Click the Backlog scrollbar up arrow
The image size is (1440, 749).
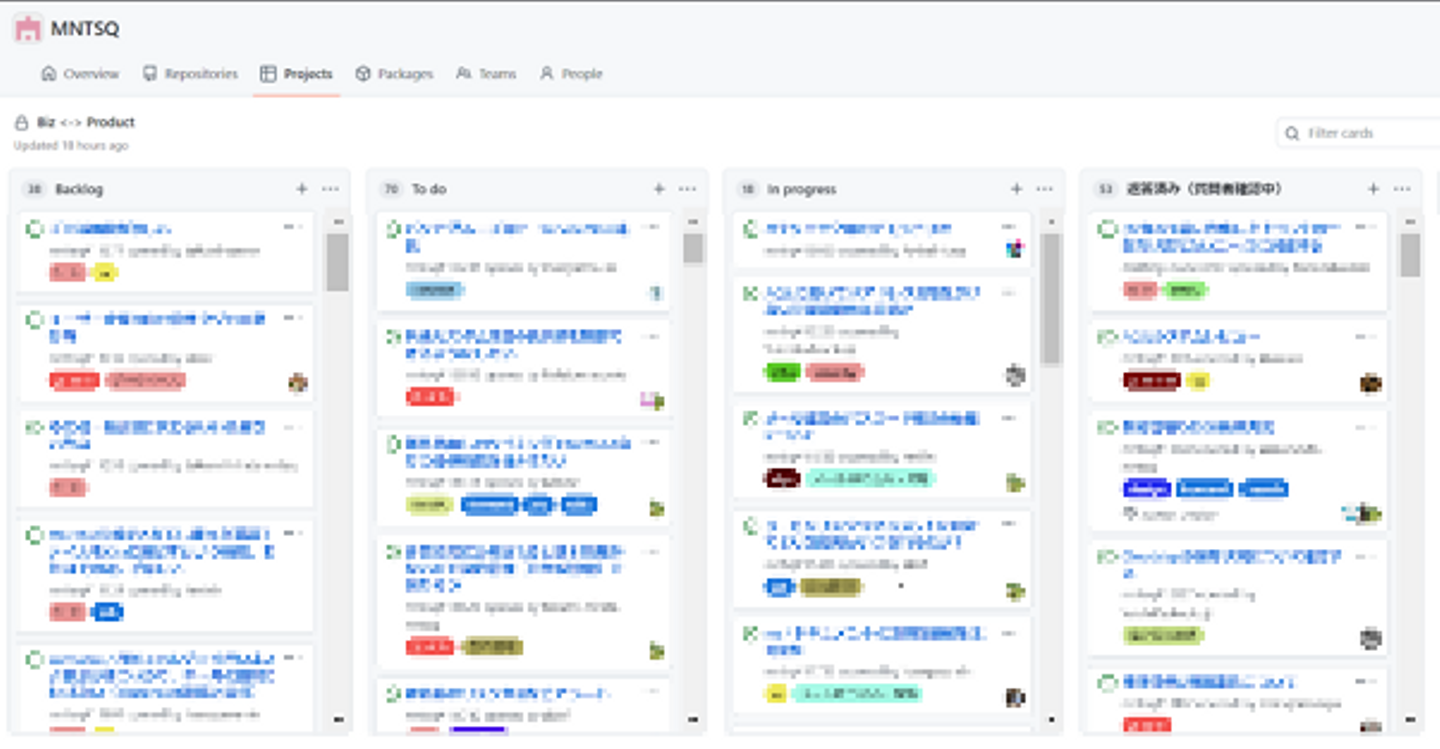point(337,221)
